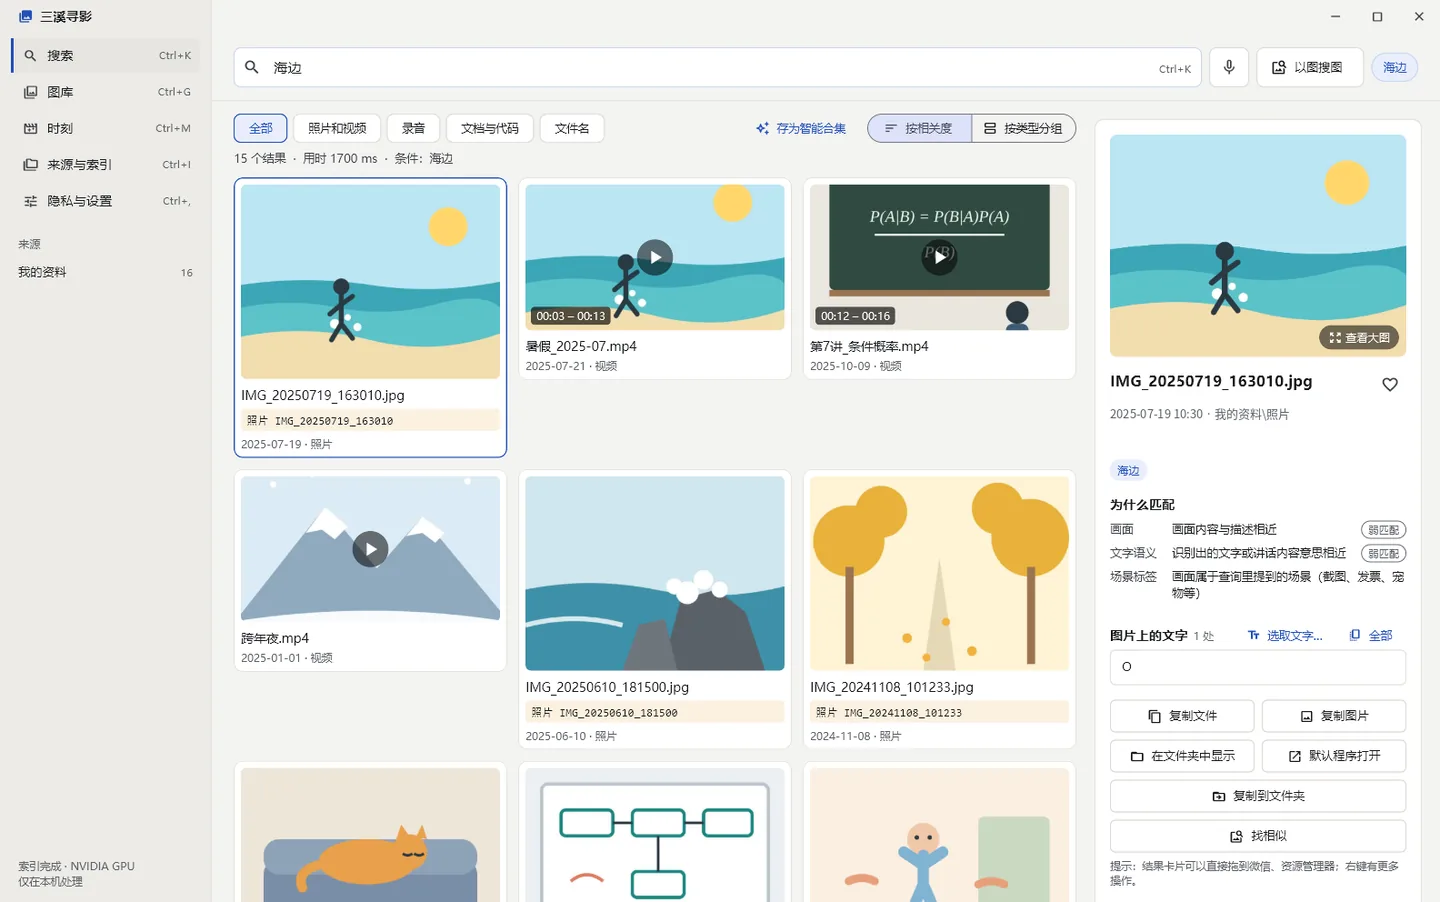Open 搜索 in the sidebar
Screen dimensions: 1440x902
pyautogui.click(x=106, y=56)
